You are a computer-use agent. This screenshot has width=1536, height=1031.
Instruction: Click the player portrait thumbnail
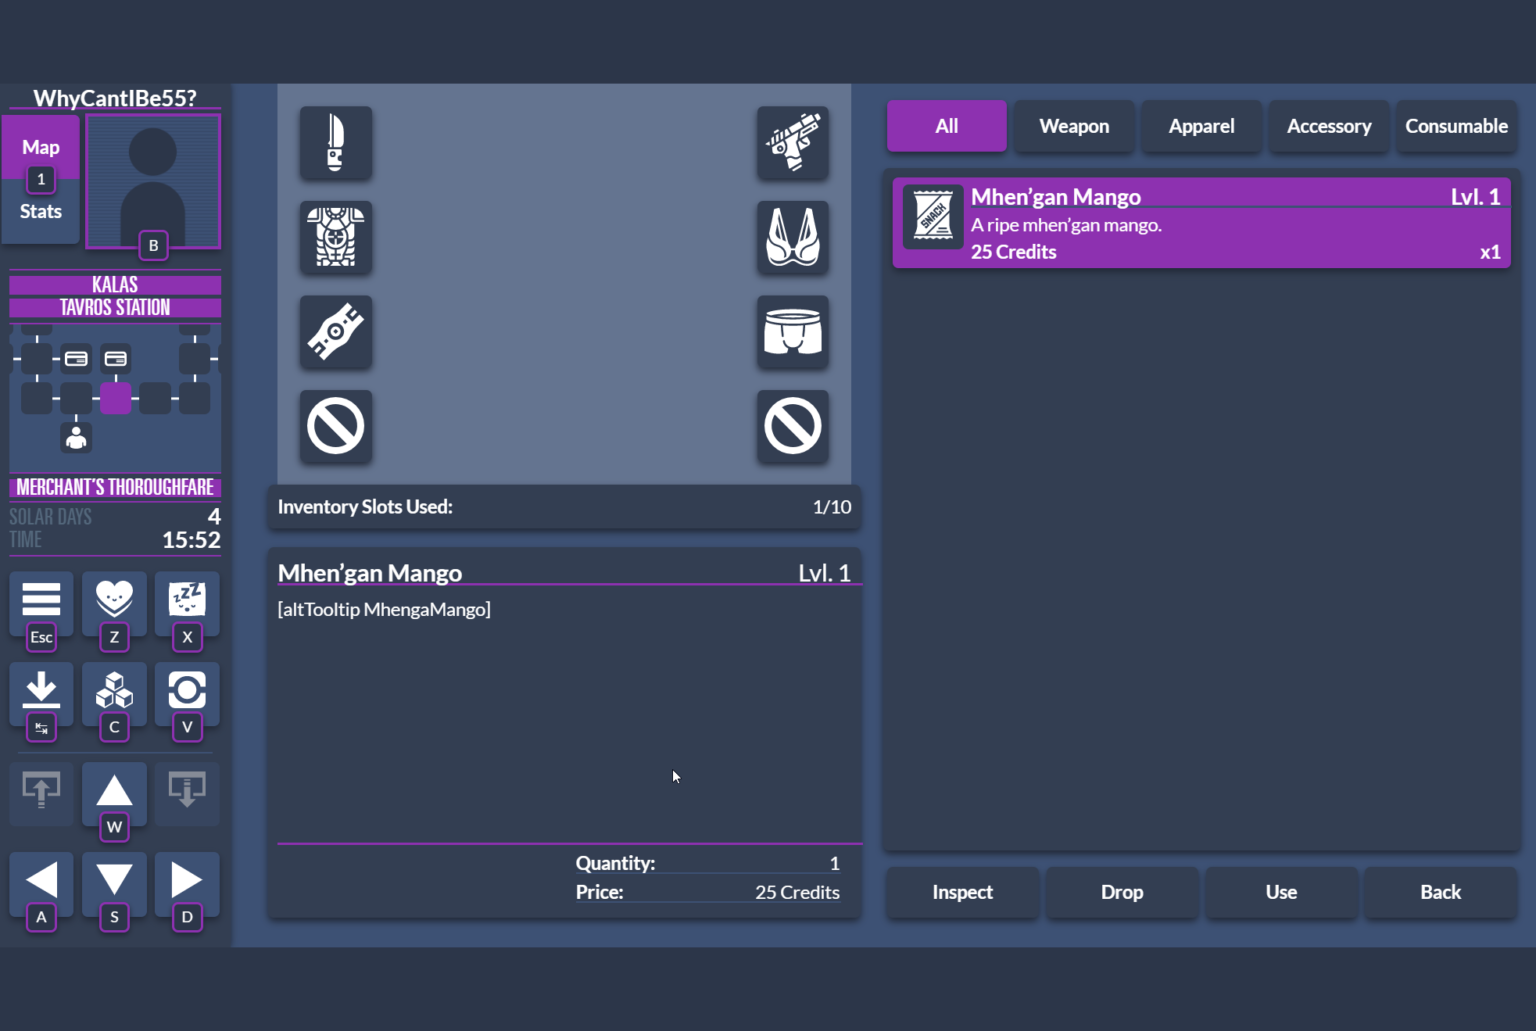153,181
